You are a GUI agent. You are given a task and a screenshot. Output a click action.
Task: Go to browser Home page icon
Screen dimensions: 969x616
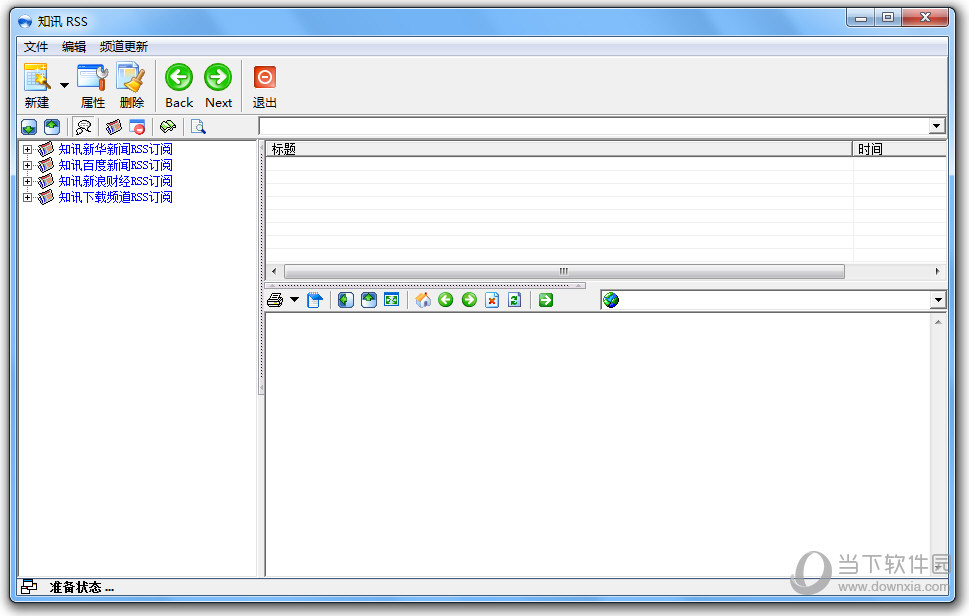click(423, 300)
